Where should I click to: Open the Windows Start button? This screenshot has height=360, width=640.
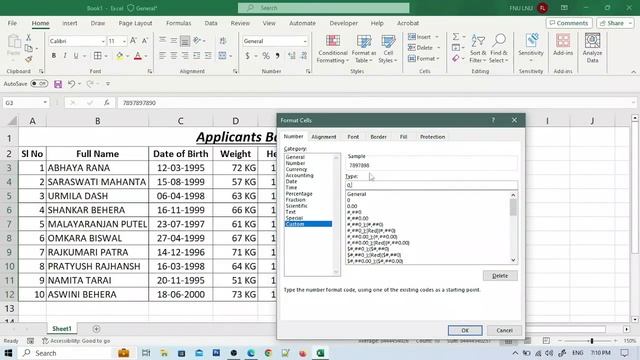[x=8, y=353]
